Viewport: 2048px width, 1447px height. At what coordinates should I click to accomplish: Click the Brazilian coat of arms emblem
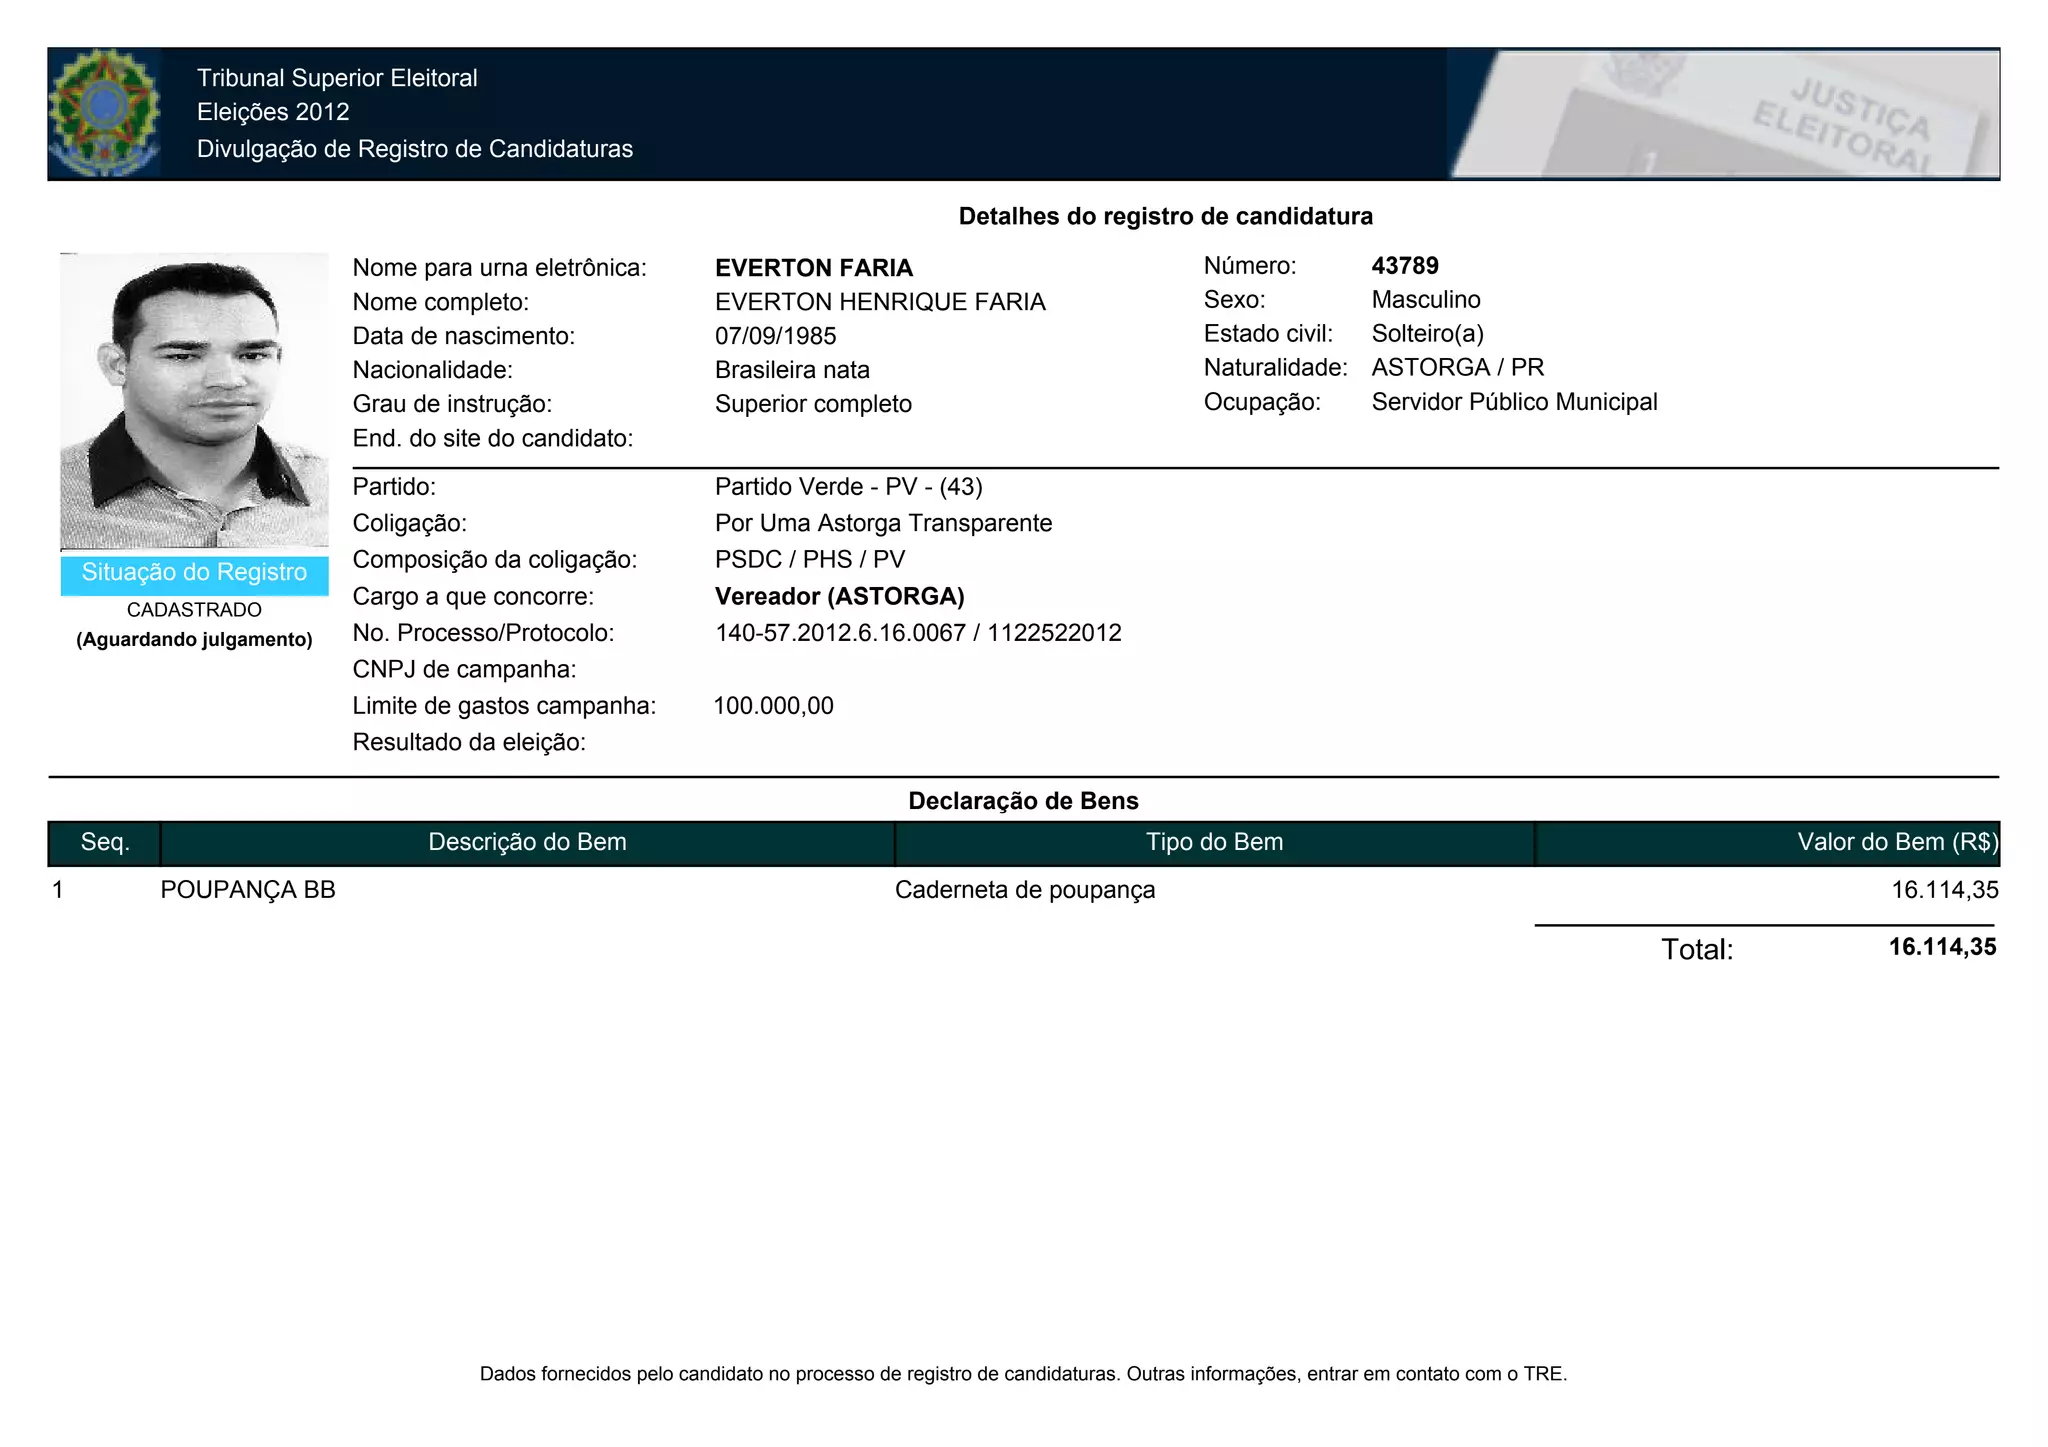(104, 113)
